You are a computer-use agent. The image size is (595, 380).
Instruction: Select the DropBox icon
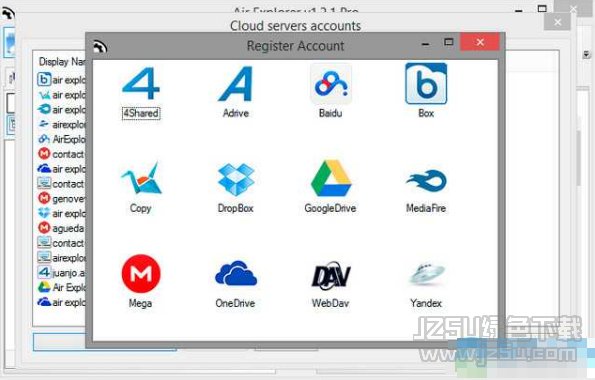236,179
